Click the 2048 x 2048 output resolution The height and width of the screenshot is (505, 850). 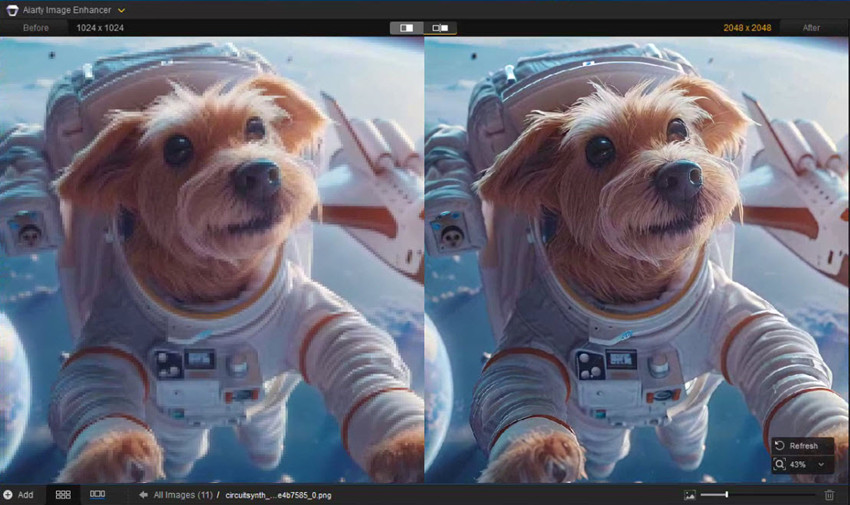(x=747, y=28)
